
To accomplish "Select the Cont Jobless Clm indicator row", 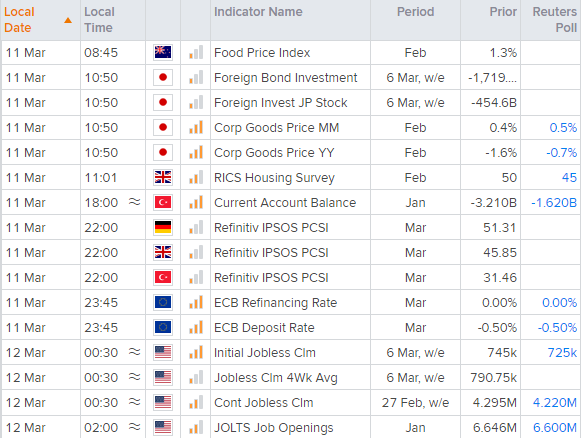I will click(290, 402).
